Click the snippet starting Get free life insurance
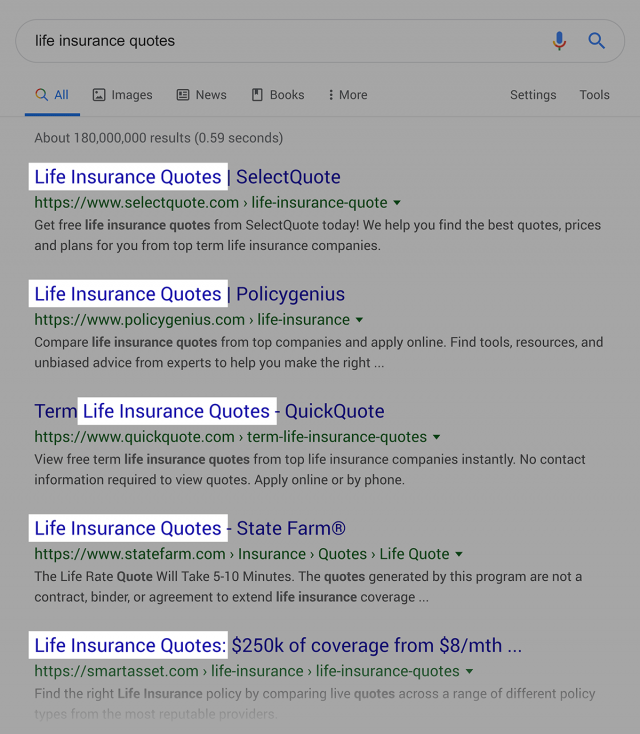This screenshot has width=640, height=734. click(317, 235)
